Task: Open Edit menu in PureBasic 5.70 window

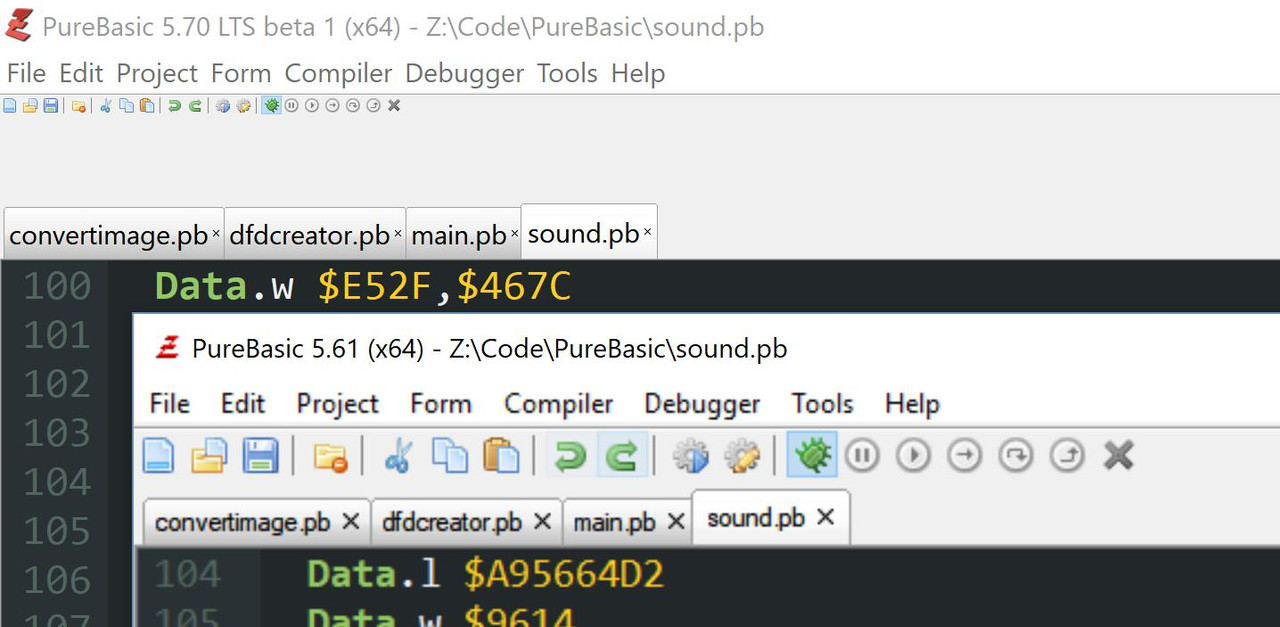Action: (x=81, y=73)
